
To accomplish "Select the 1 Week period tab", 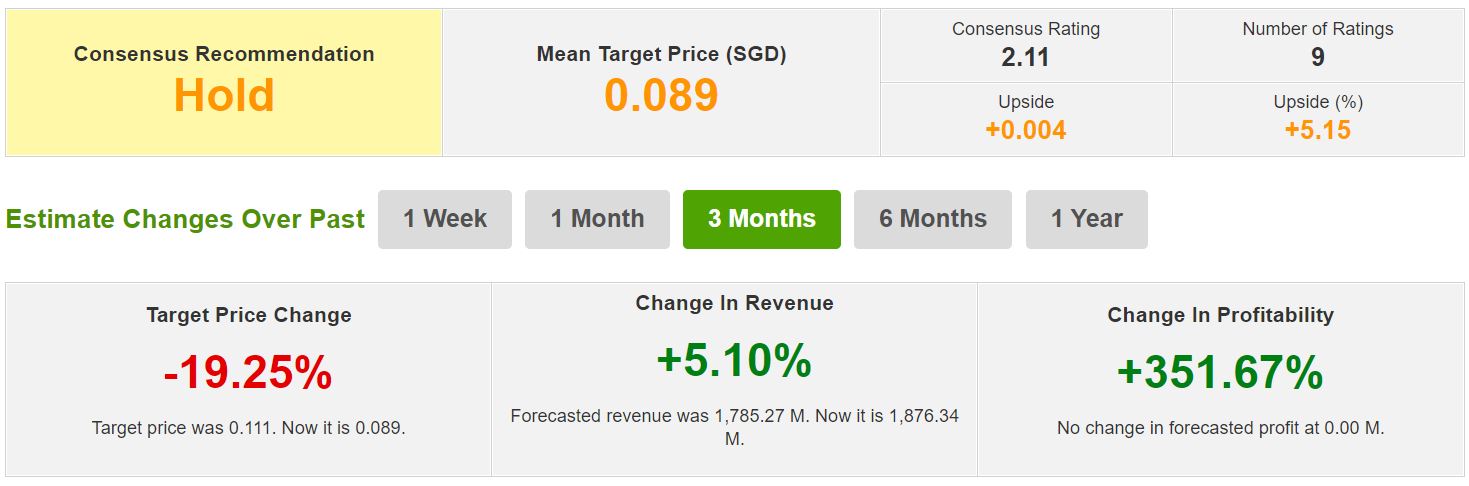I will pos(445,219).
